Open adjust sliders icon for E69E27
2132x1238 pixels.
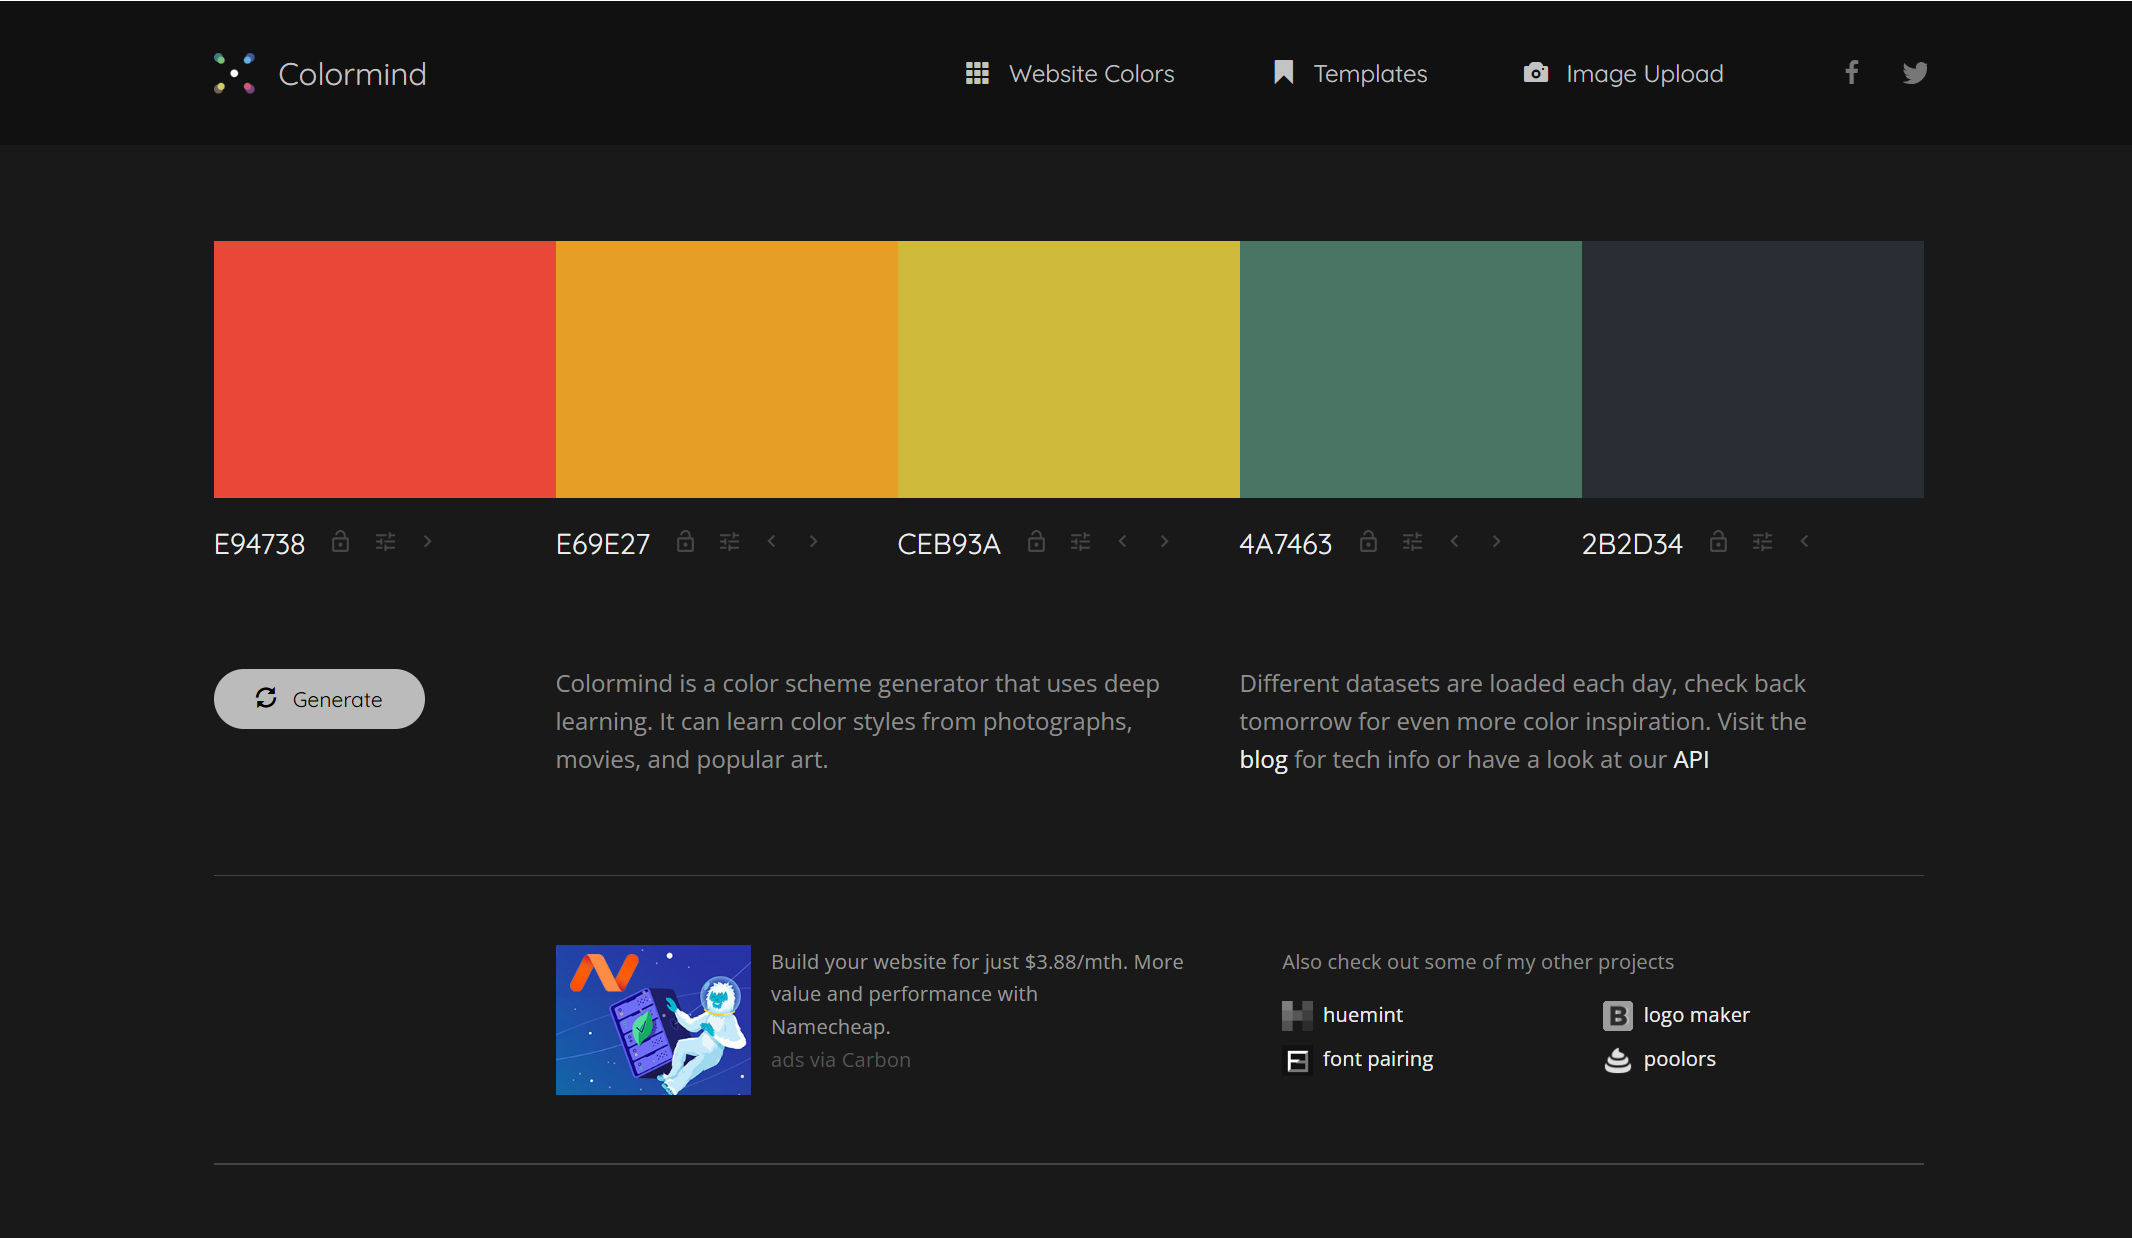click(729, 542)
